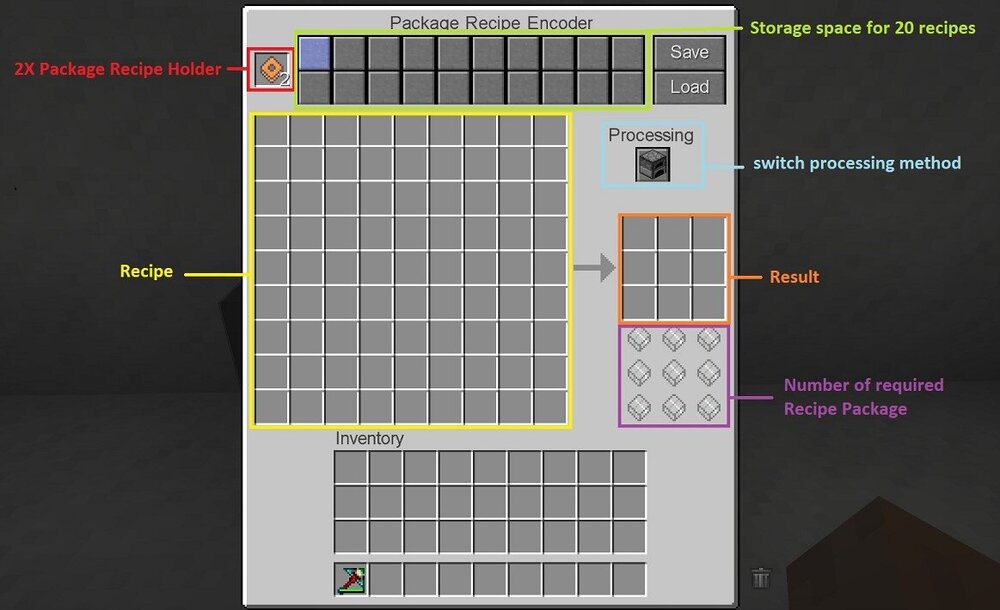Click the last slot in the hotbar row
This screenshot has width=1000, height=610.
[x=629, y=580]
